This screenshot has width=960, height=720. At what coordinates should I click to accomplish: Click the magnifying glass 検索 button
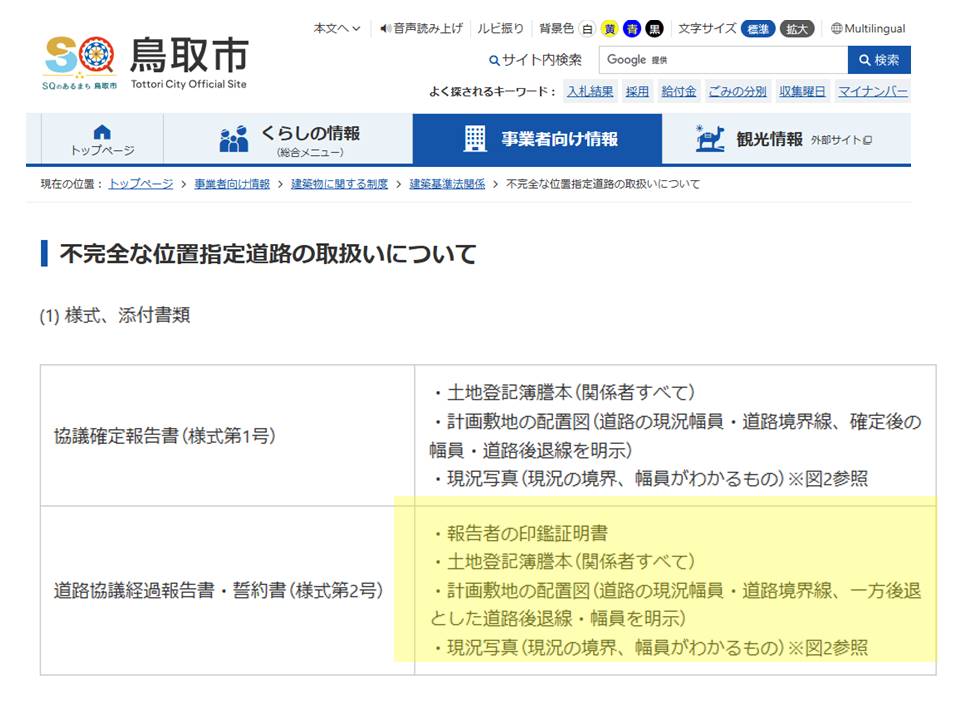(879, 61)
